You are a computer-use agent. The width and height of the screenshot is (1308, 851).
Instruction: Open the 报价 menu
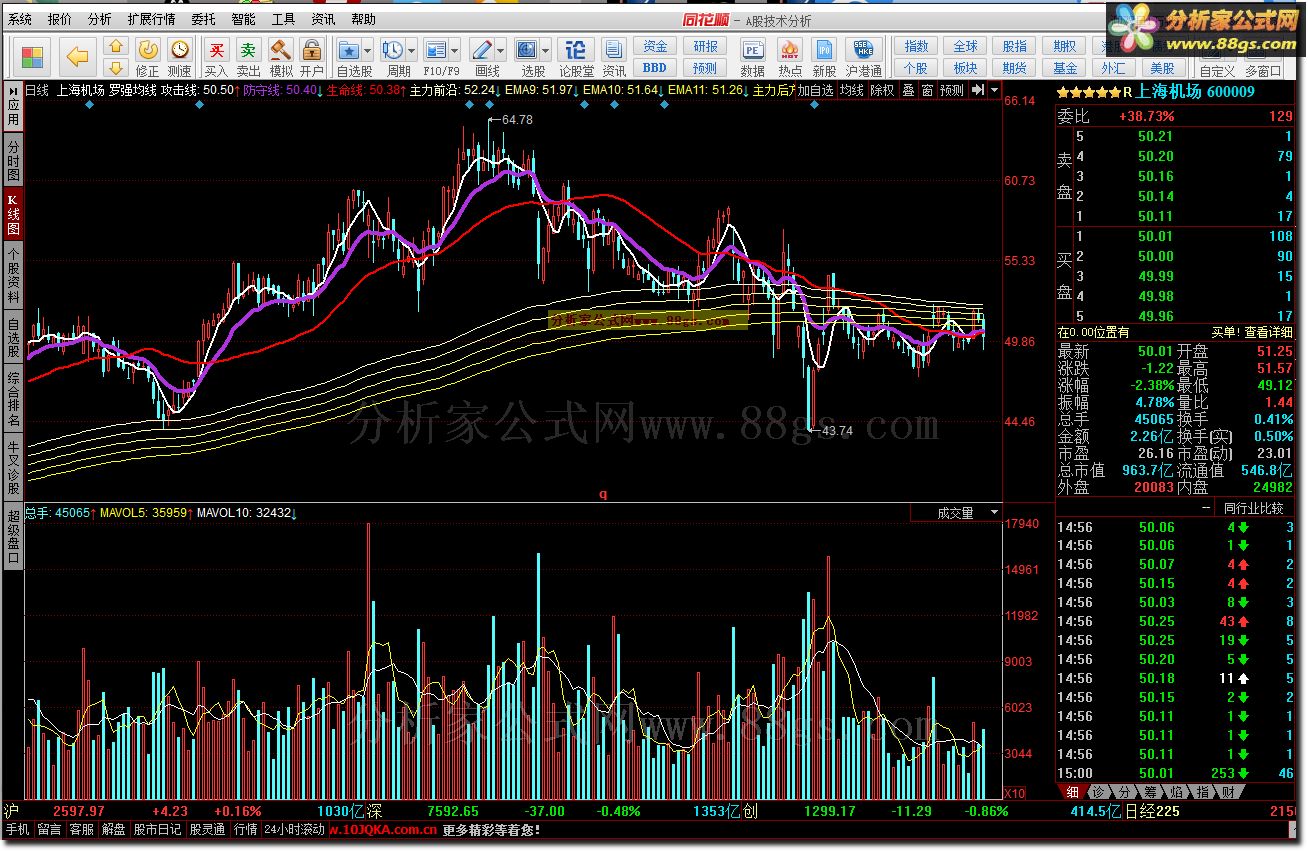point(60,19)
